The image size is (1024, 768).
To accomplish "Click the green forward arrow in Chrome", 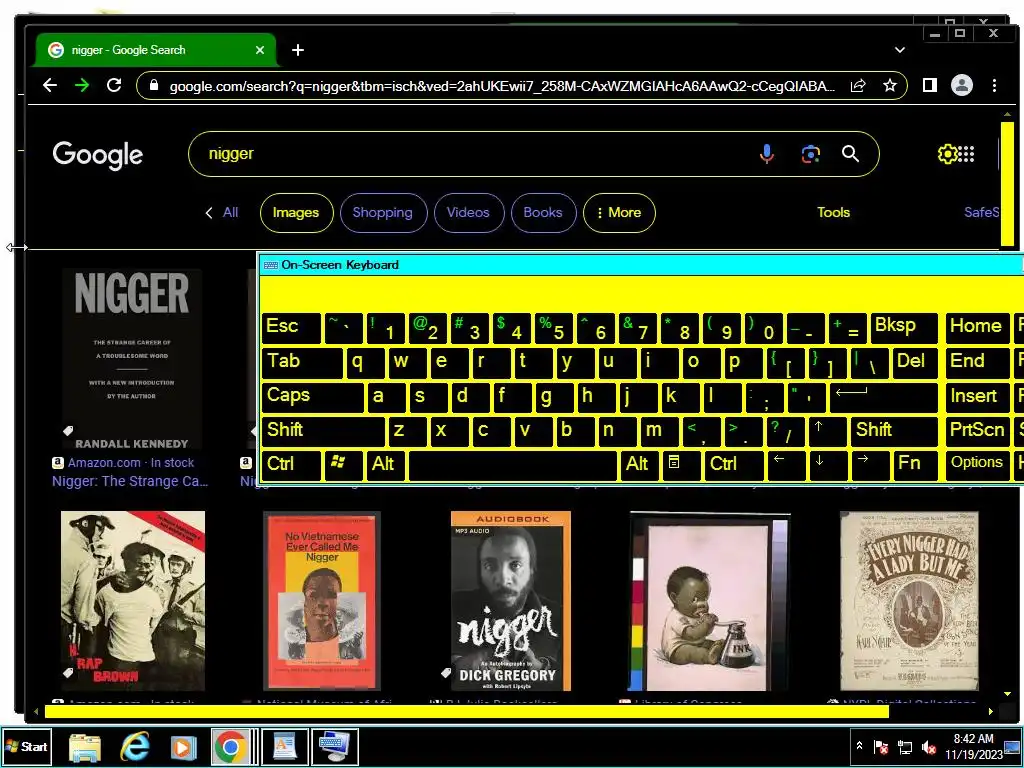I will 82,86.
